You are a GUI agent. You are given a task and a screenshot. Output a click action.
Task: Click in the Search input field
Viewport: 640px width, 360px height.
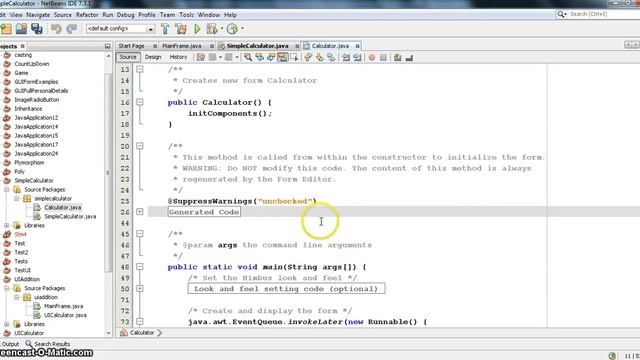(602, 14)
